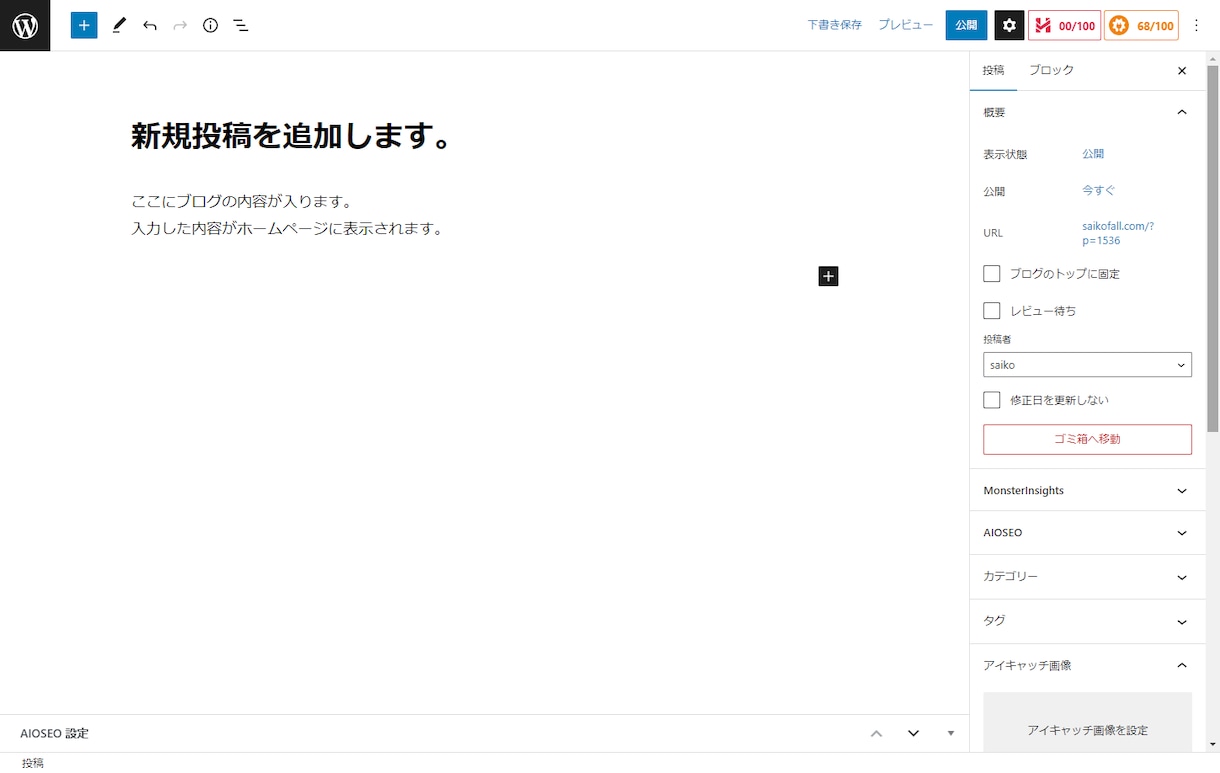Screen dimensions: 1220x773
Task: Check the レビュー待ち checkbox
Action: tap(992, 311)
